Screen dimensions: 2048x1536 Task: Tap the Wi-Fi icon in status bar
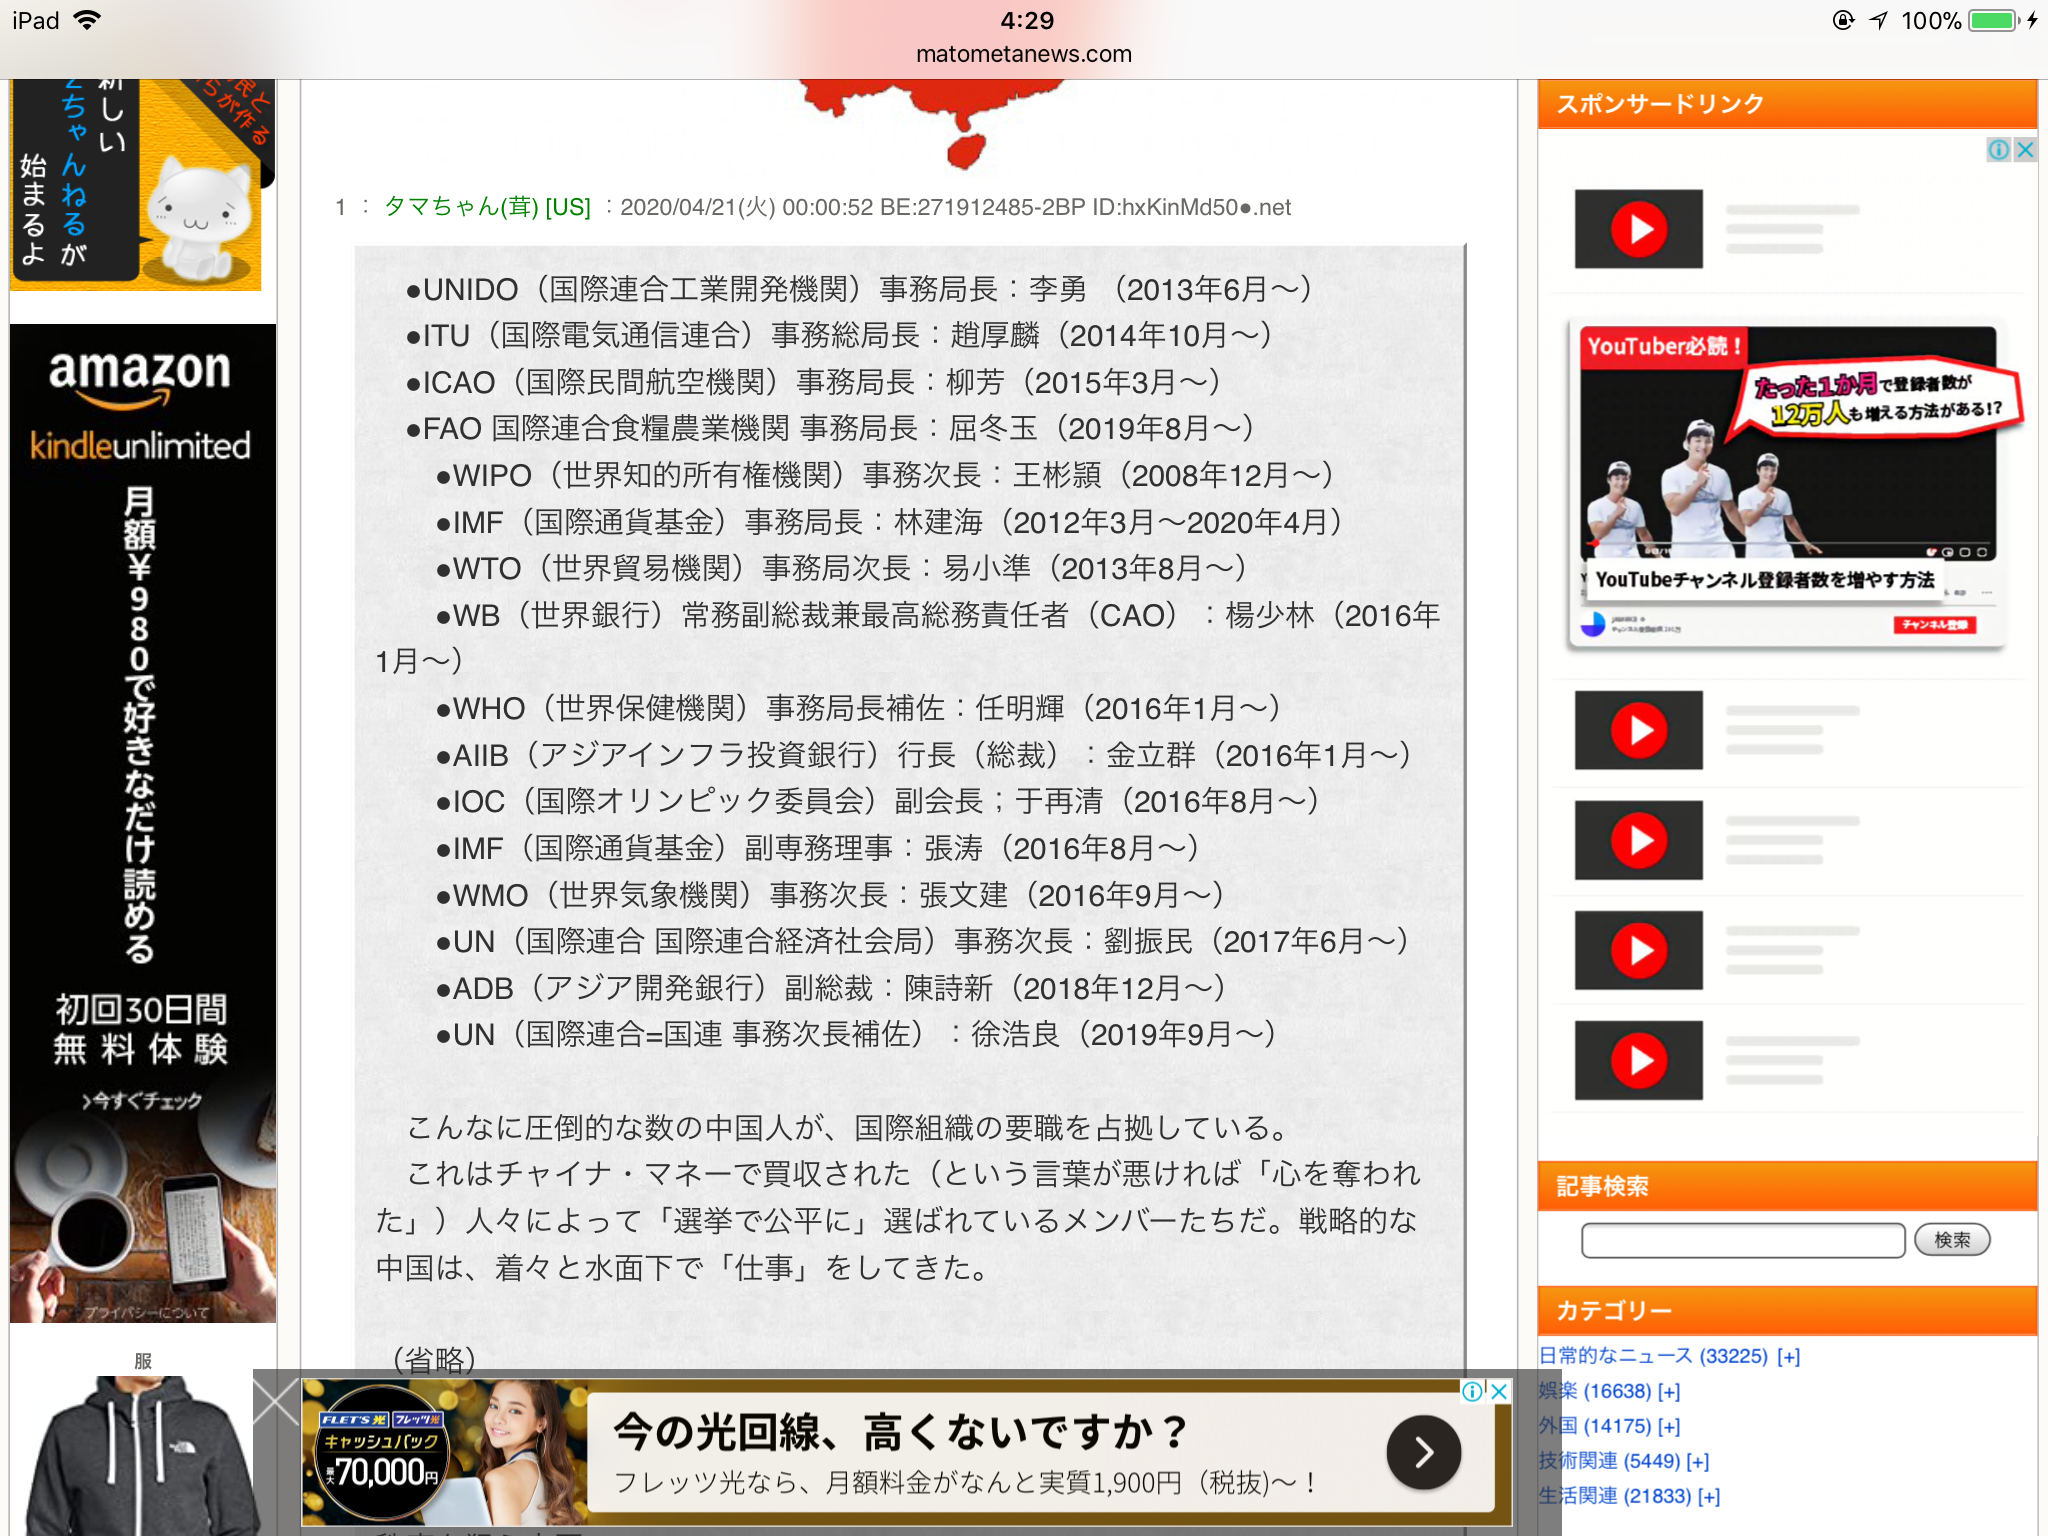[x=88, y=20]
